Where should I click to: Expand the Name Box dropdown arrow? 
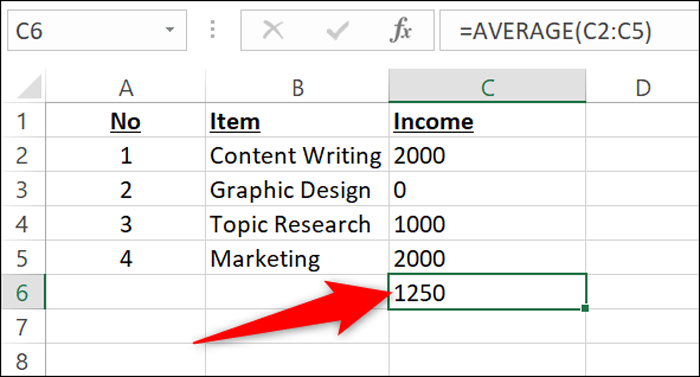coord(170,30)
